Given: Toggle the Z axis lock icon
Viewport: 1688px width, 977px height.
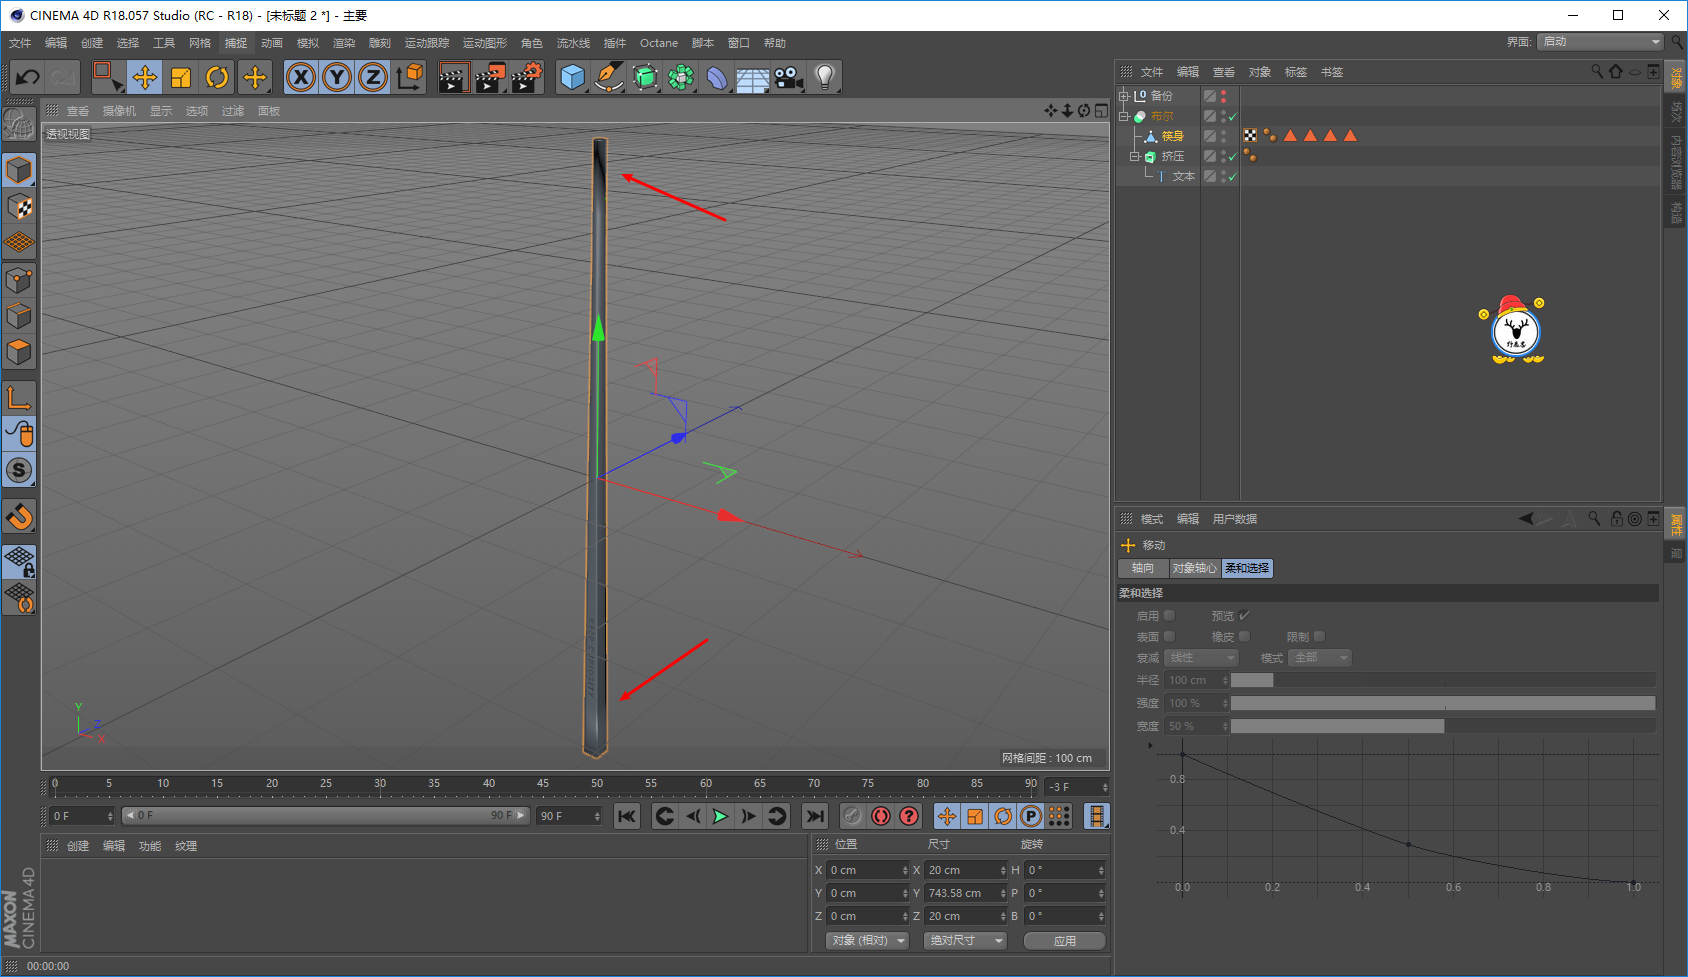Looking at the screenshot, I should 373,77.
